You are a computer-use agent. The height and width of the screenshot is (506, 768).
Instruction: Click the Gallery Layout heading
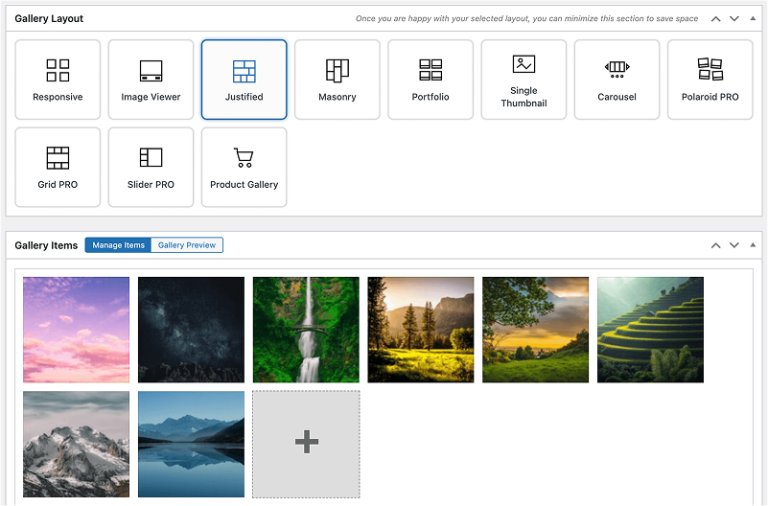49,19
